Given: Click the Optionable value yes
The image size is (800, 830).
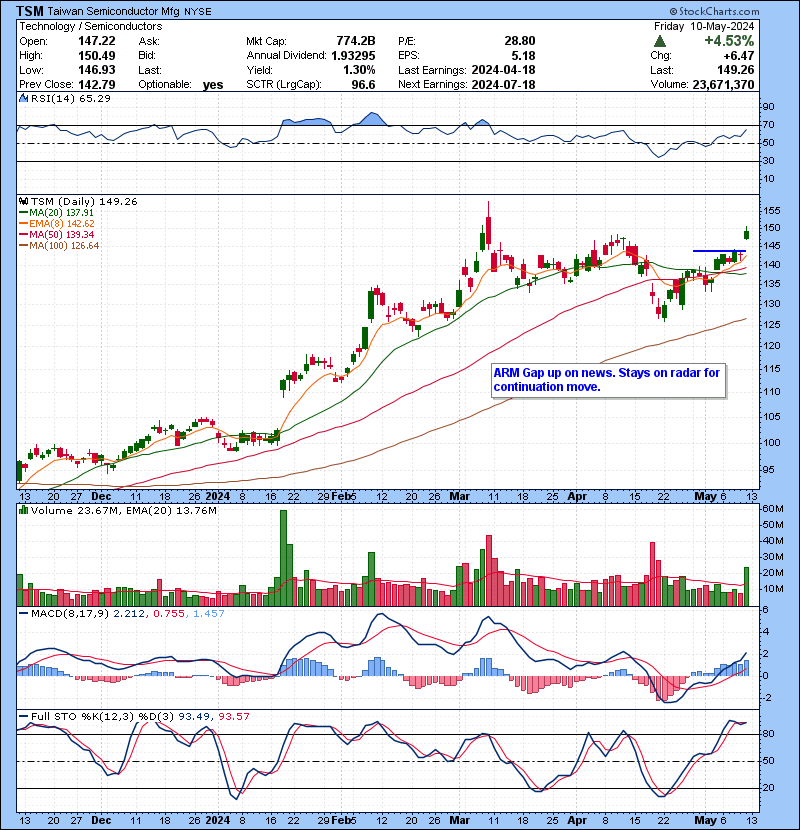Looking at the screenshot, I should [x=213, y=85].
